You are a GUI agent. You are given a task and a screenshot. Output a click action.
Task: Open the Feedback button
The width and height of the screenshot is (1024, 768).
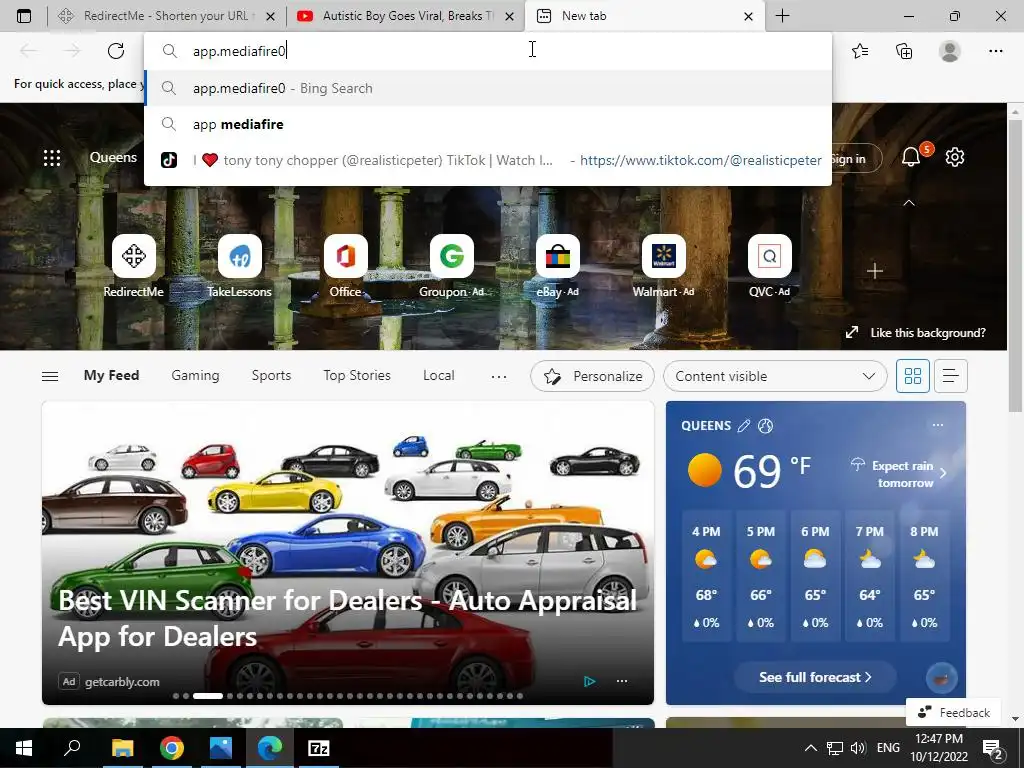pyautogui.click(x=953, y=712)
